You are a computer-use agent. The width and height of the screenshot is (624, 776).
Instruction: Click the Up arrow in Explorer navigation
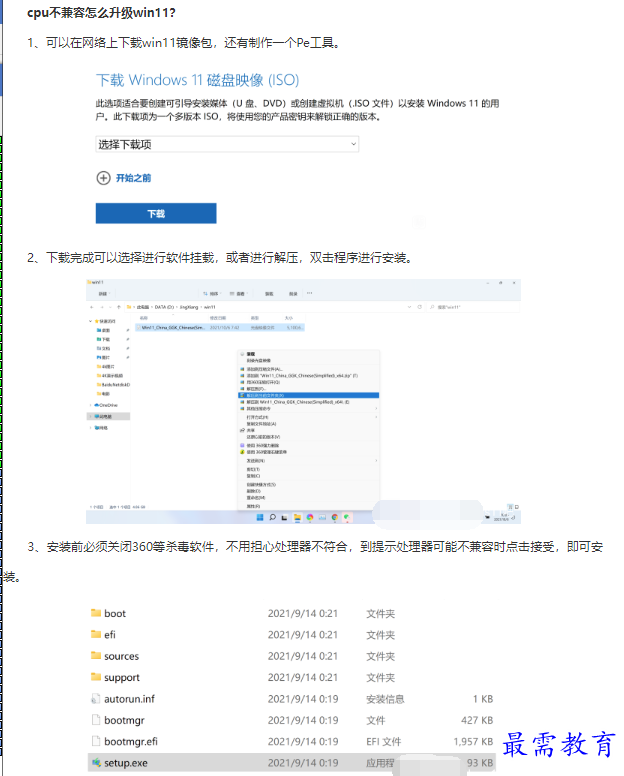(x=119, y=307)
